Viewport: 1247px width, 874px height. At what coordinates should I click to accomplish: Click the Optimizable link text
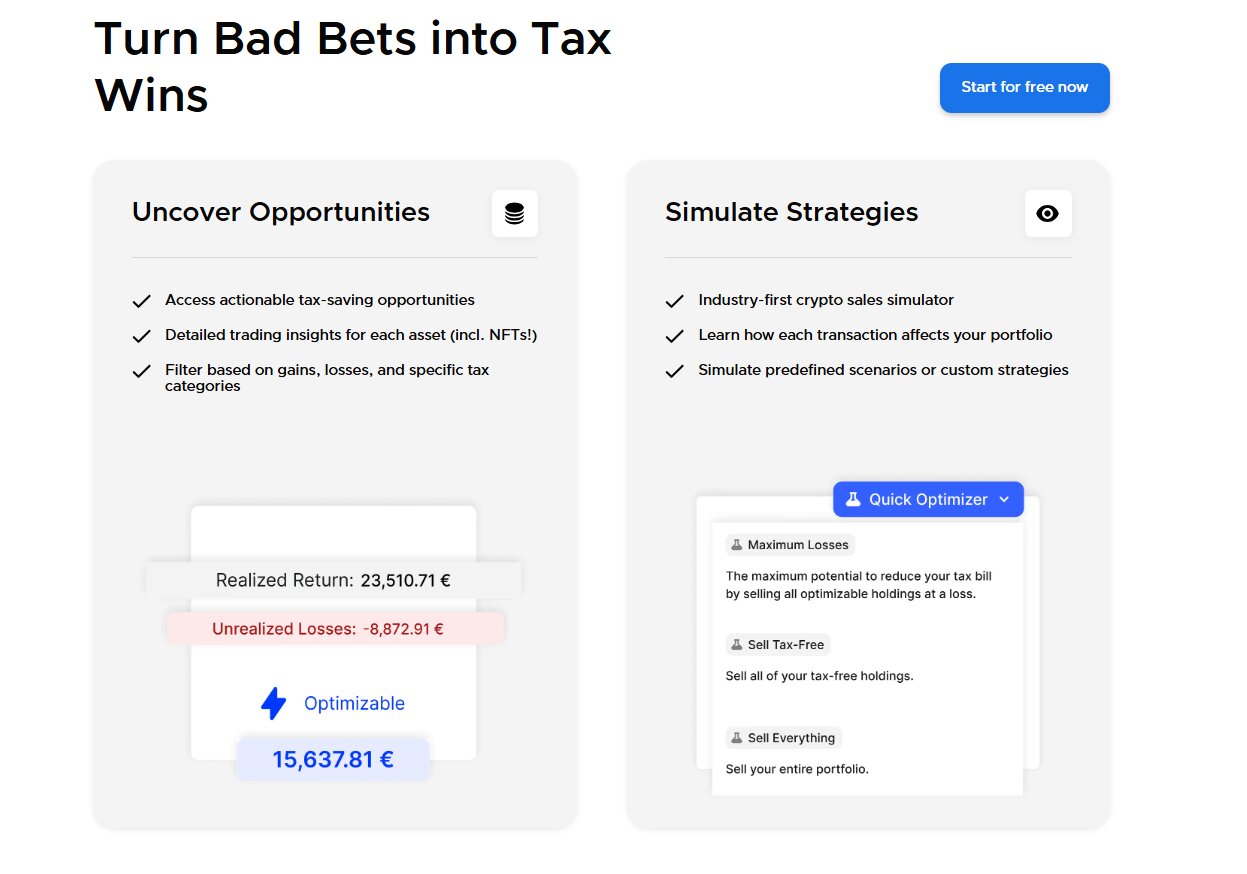point(354,703)
